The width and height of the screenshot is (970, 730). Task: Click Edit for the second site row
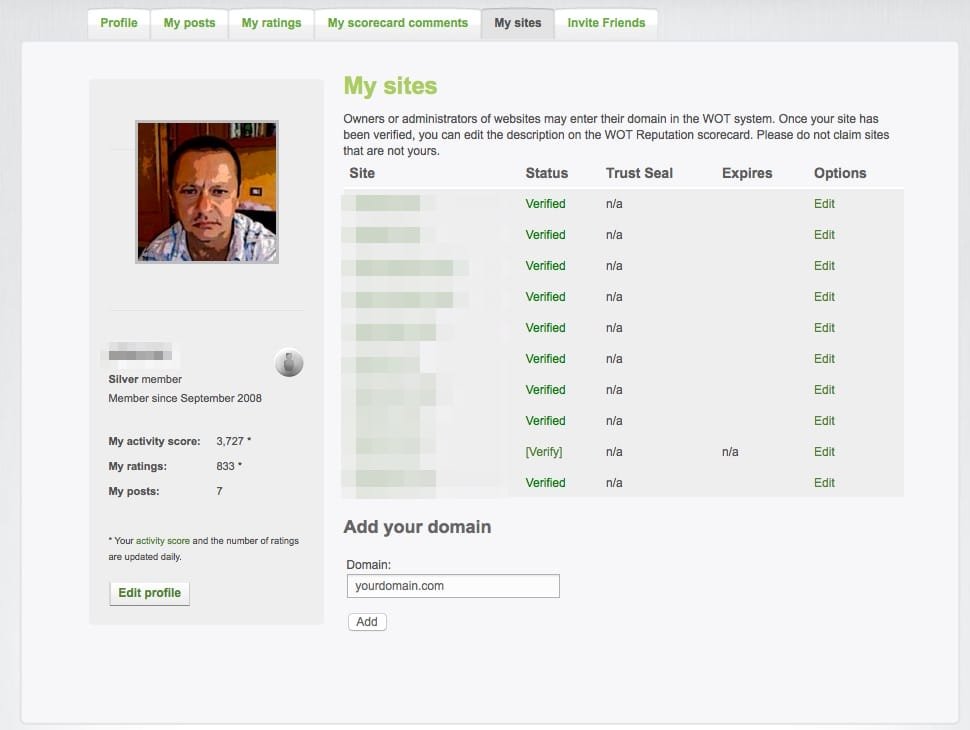click(824, 235)
